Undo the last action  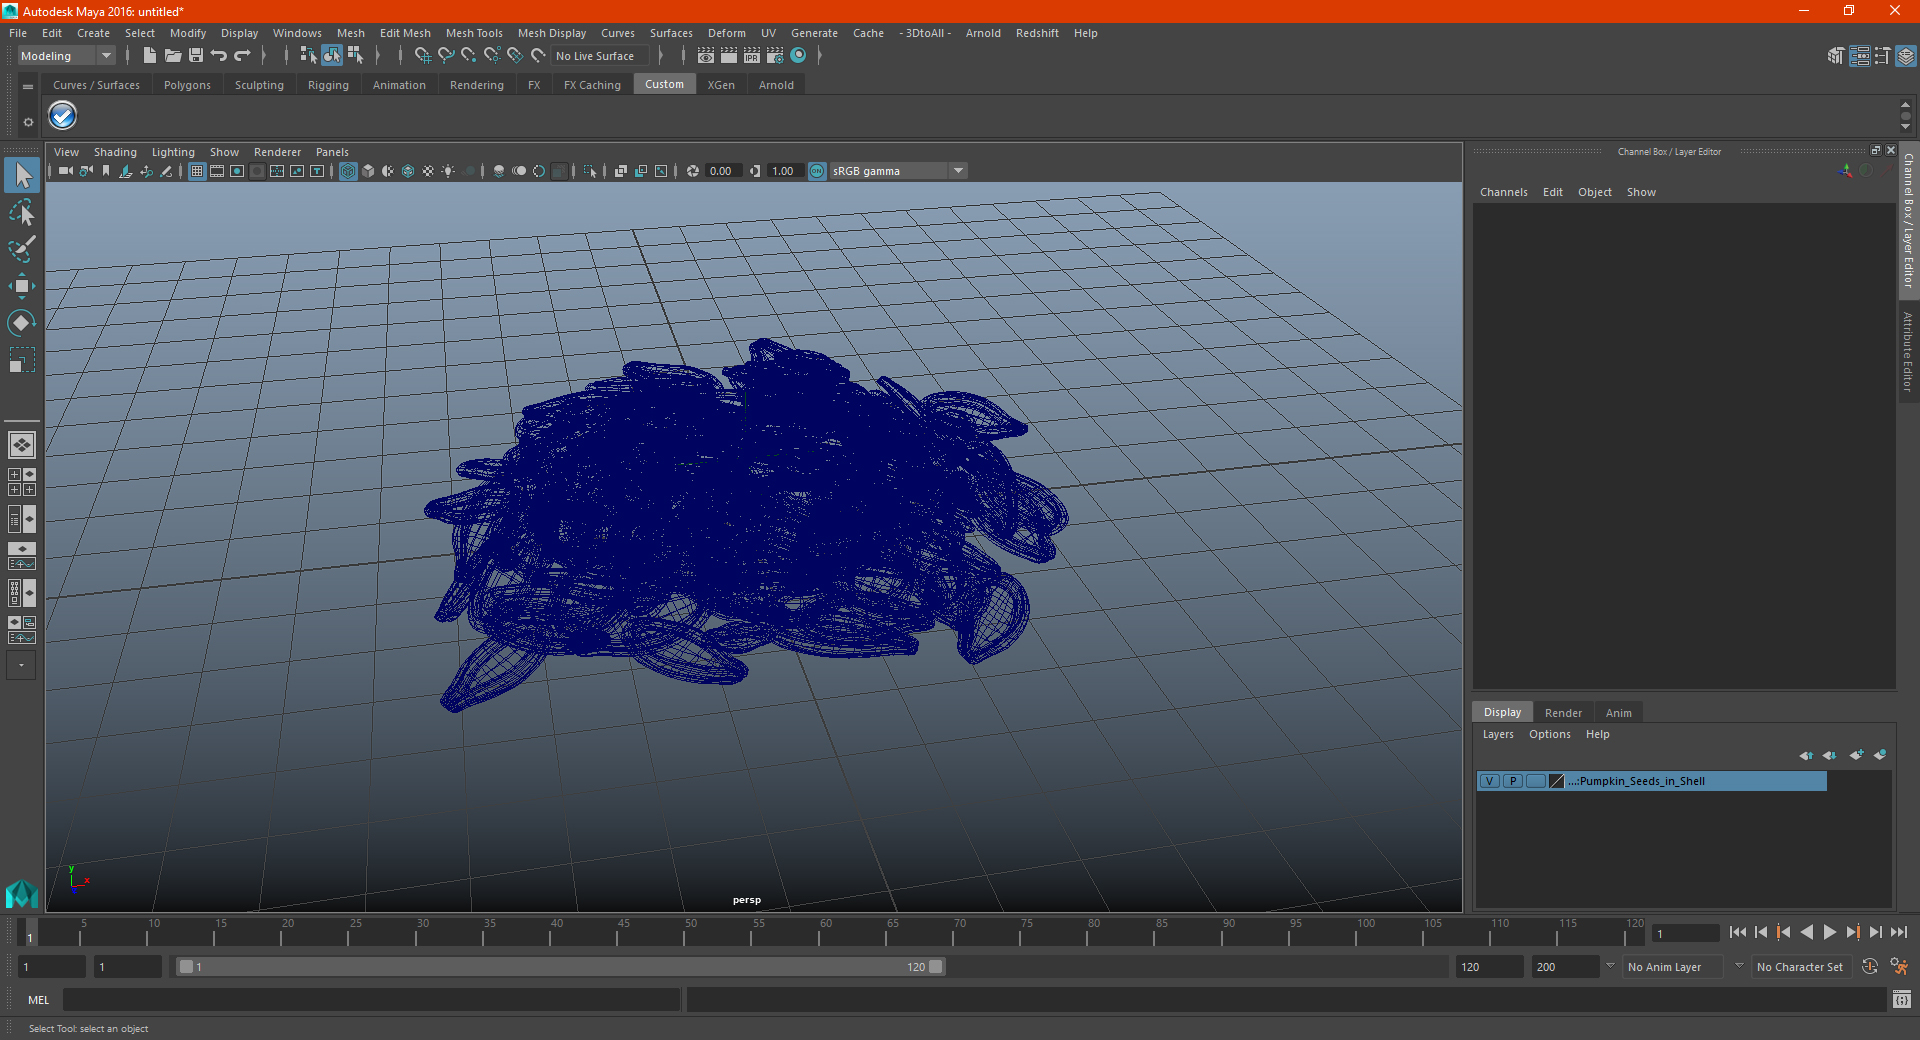click(x=218, y=56)
